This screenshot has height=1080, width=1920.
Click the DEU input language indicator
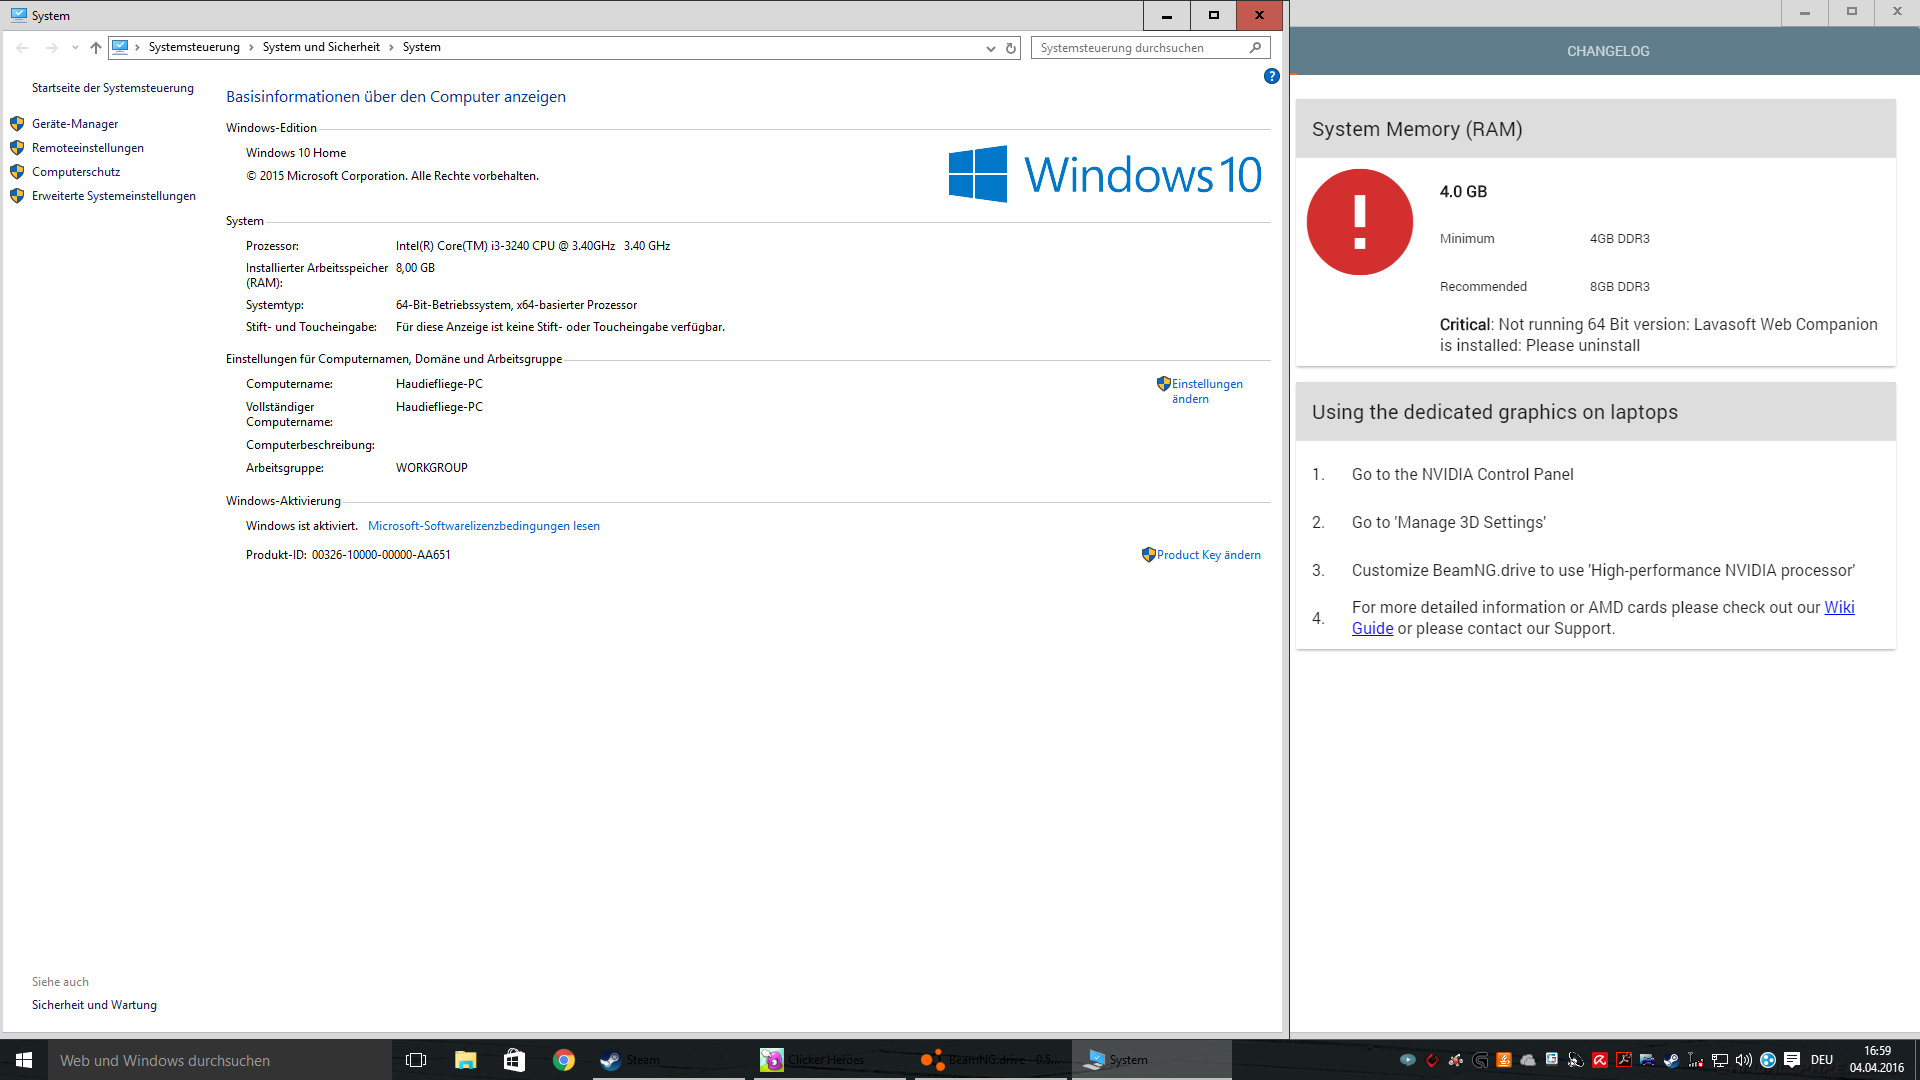1822,1060
